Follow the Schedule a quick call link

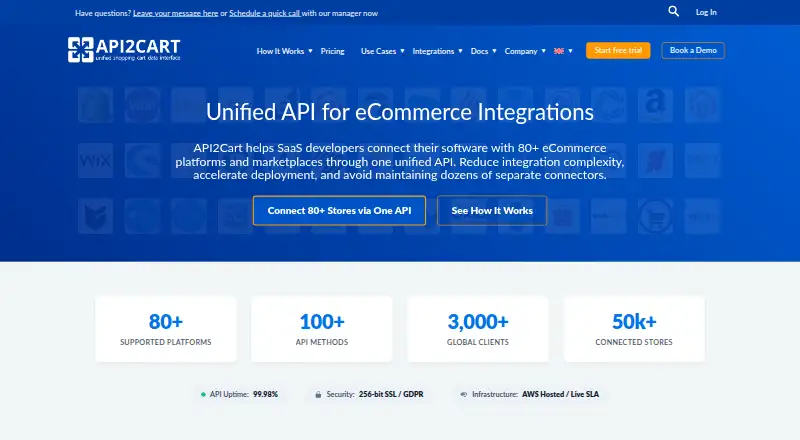tap(265, 13)
